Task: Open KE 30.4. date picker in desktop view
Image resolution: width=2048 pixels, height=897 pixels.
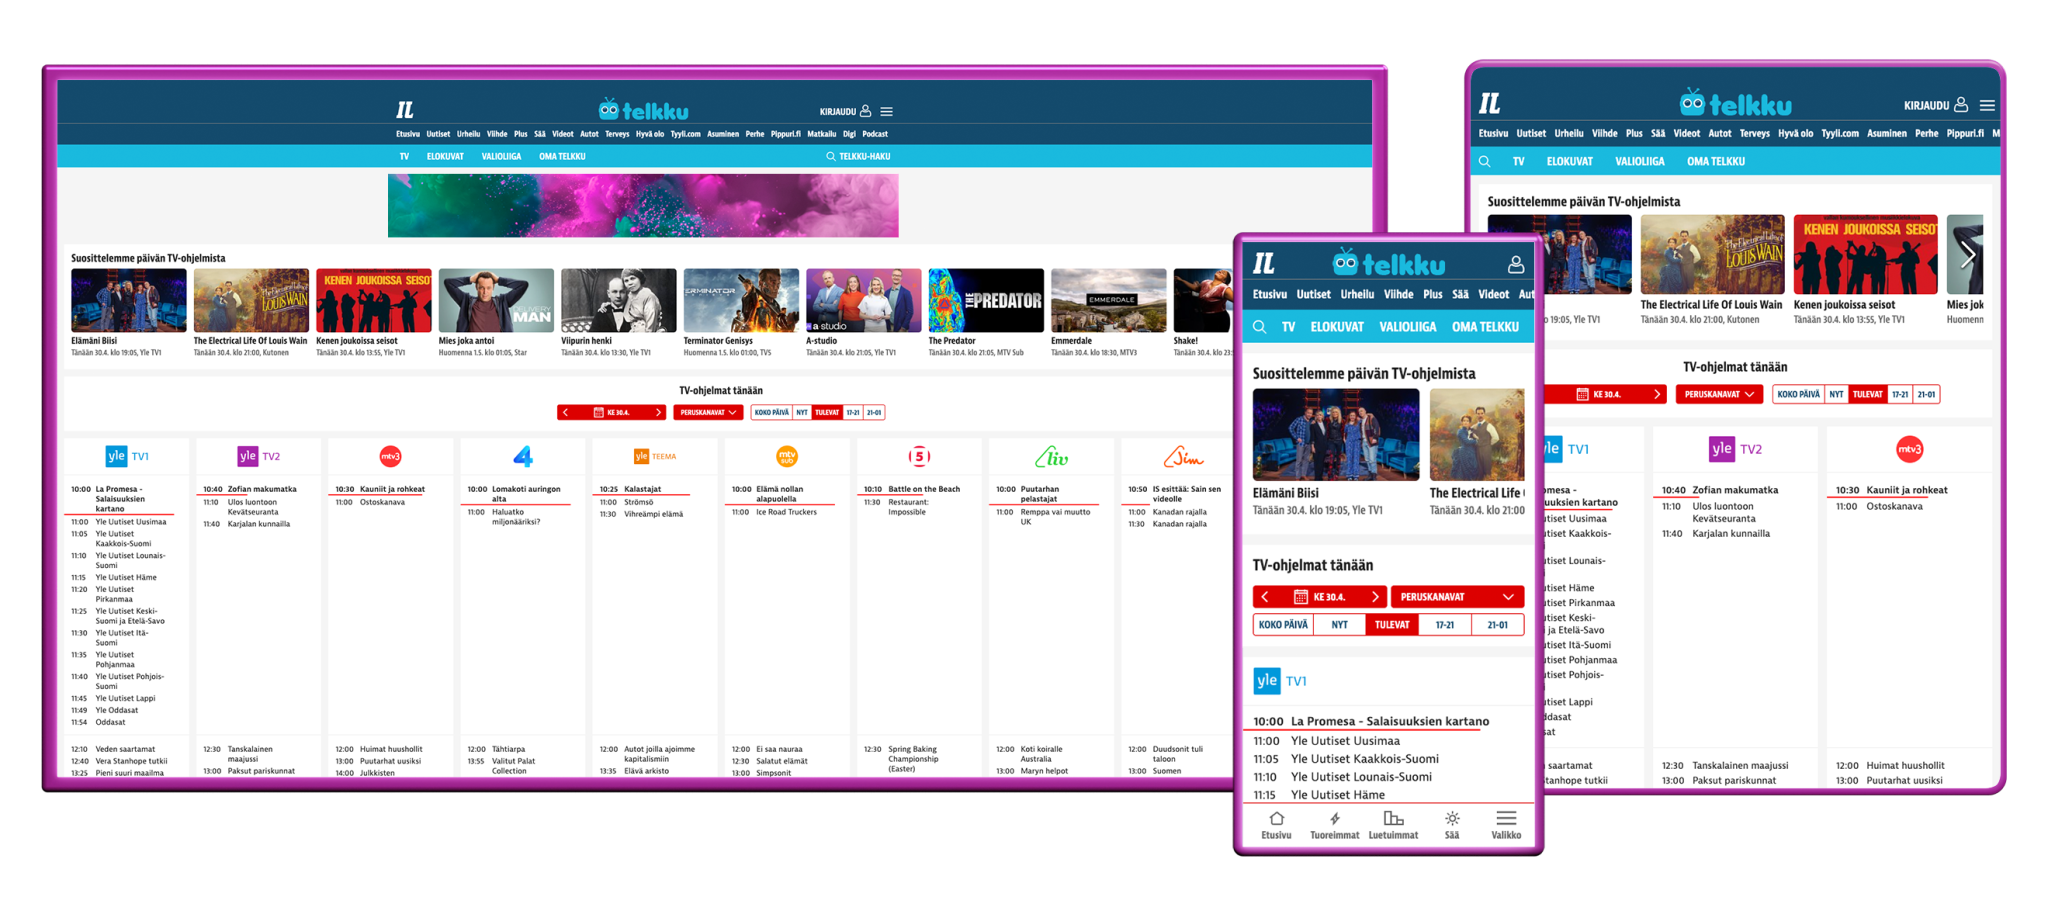Action: [612, 412]
